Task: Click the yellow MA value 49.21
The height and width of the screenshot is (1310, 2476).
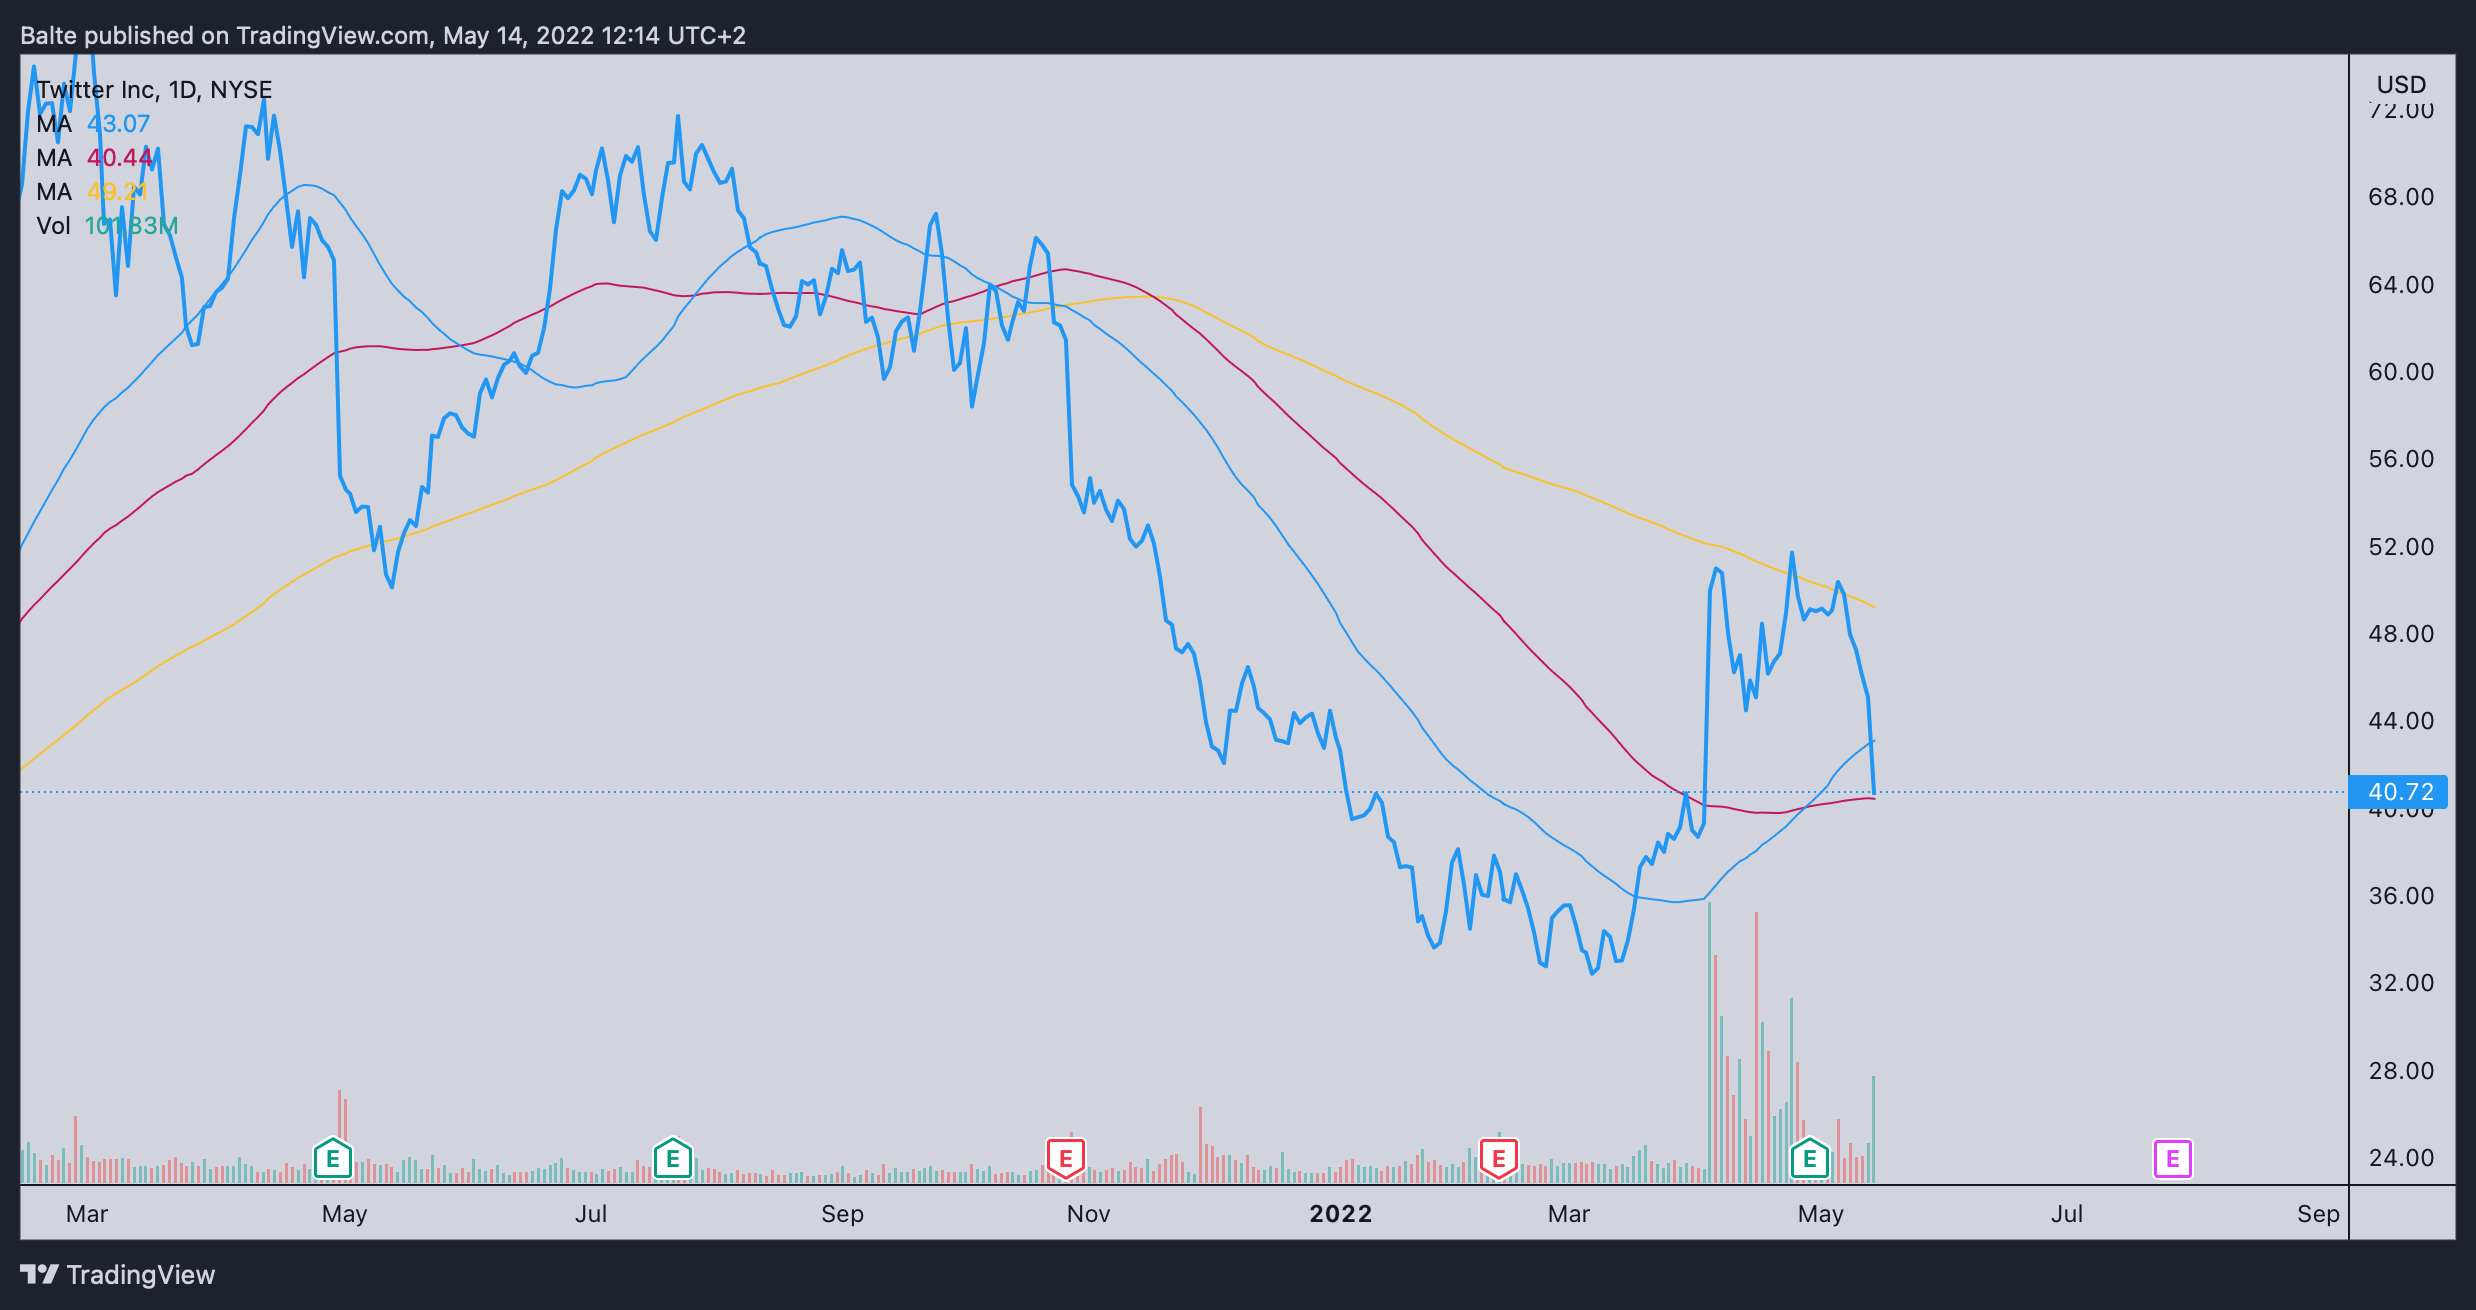Action: (x=118, y=192)
